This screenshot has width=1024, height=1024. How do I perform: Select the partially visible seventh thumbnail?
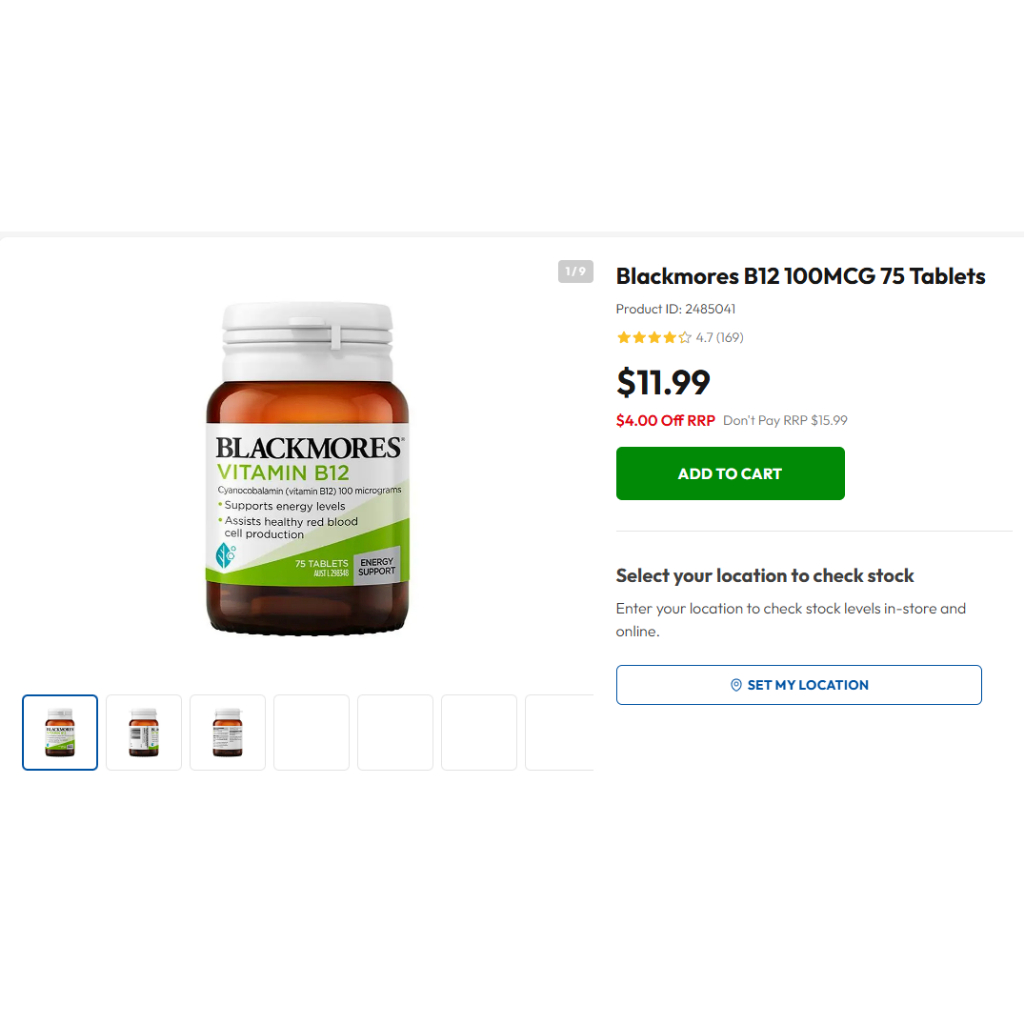pyautogui.click(x=560, y=732)
